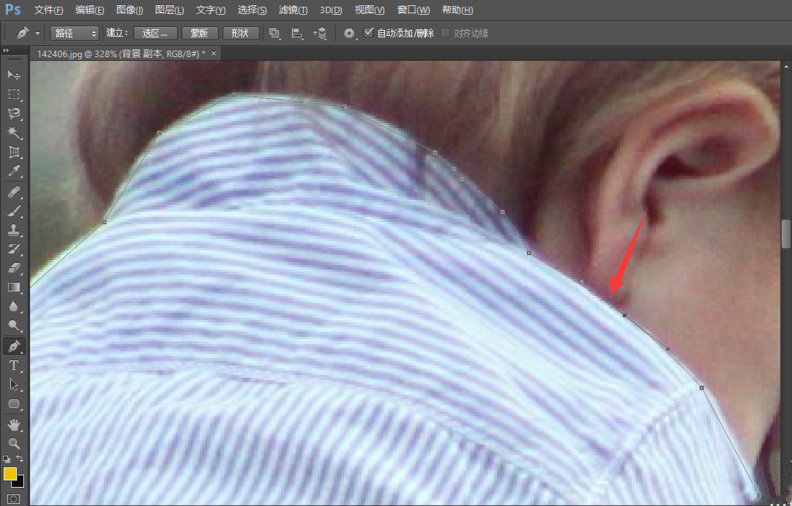Toggle Quick Mask mode

tap(14, 499)
